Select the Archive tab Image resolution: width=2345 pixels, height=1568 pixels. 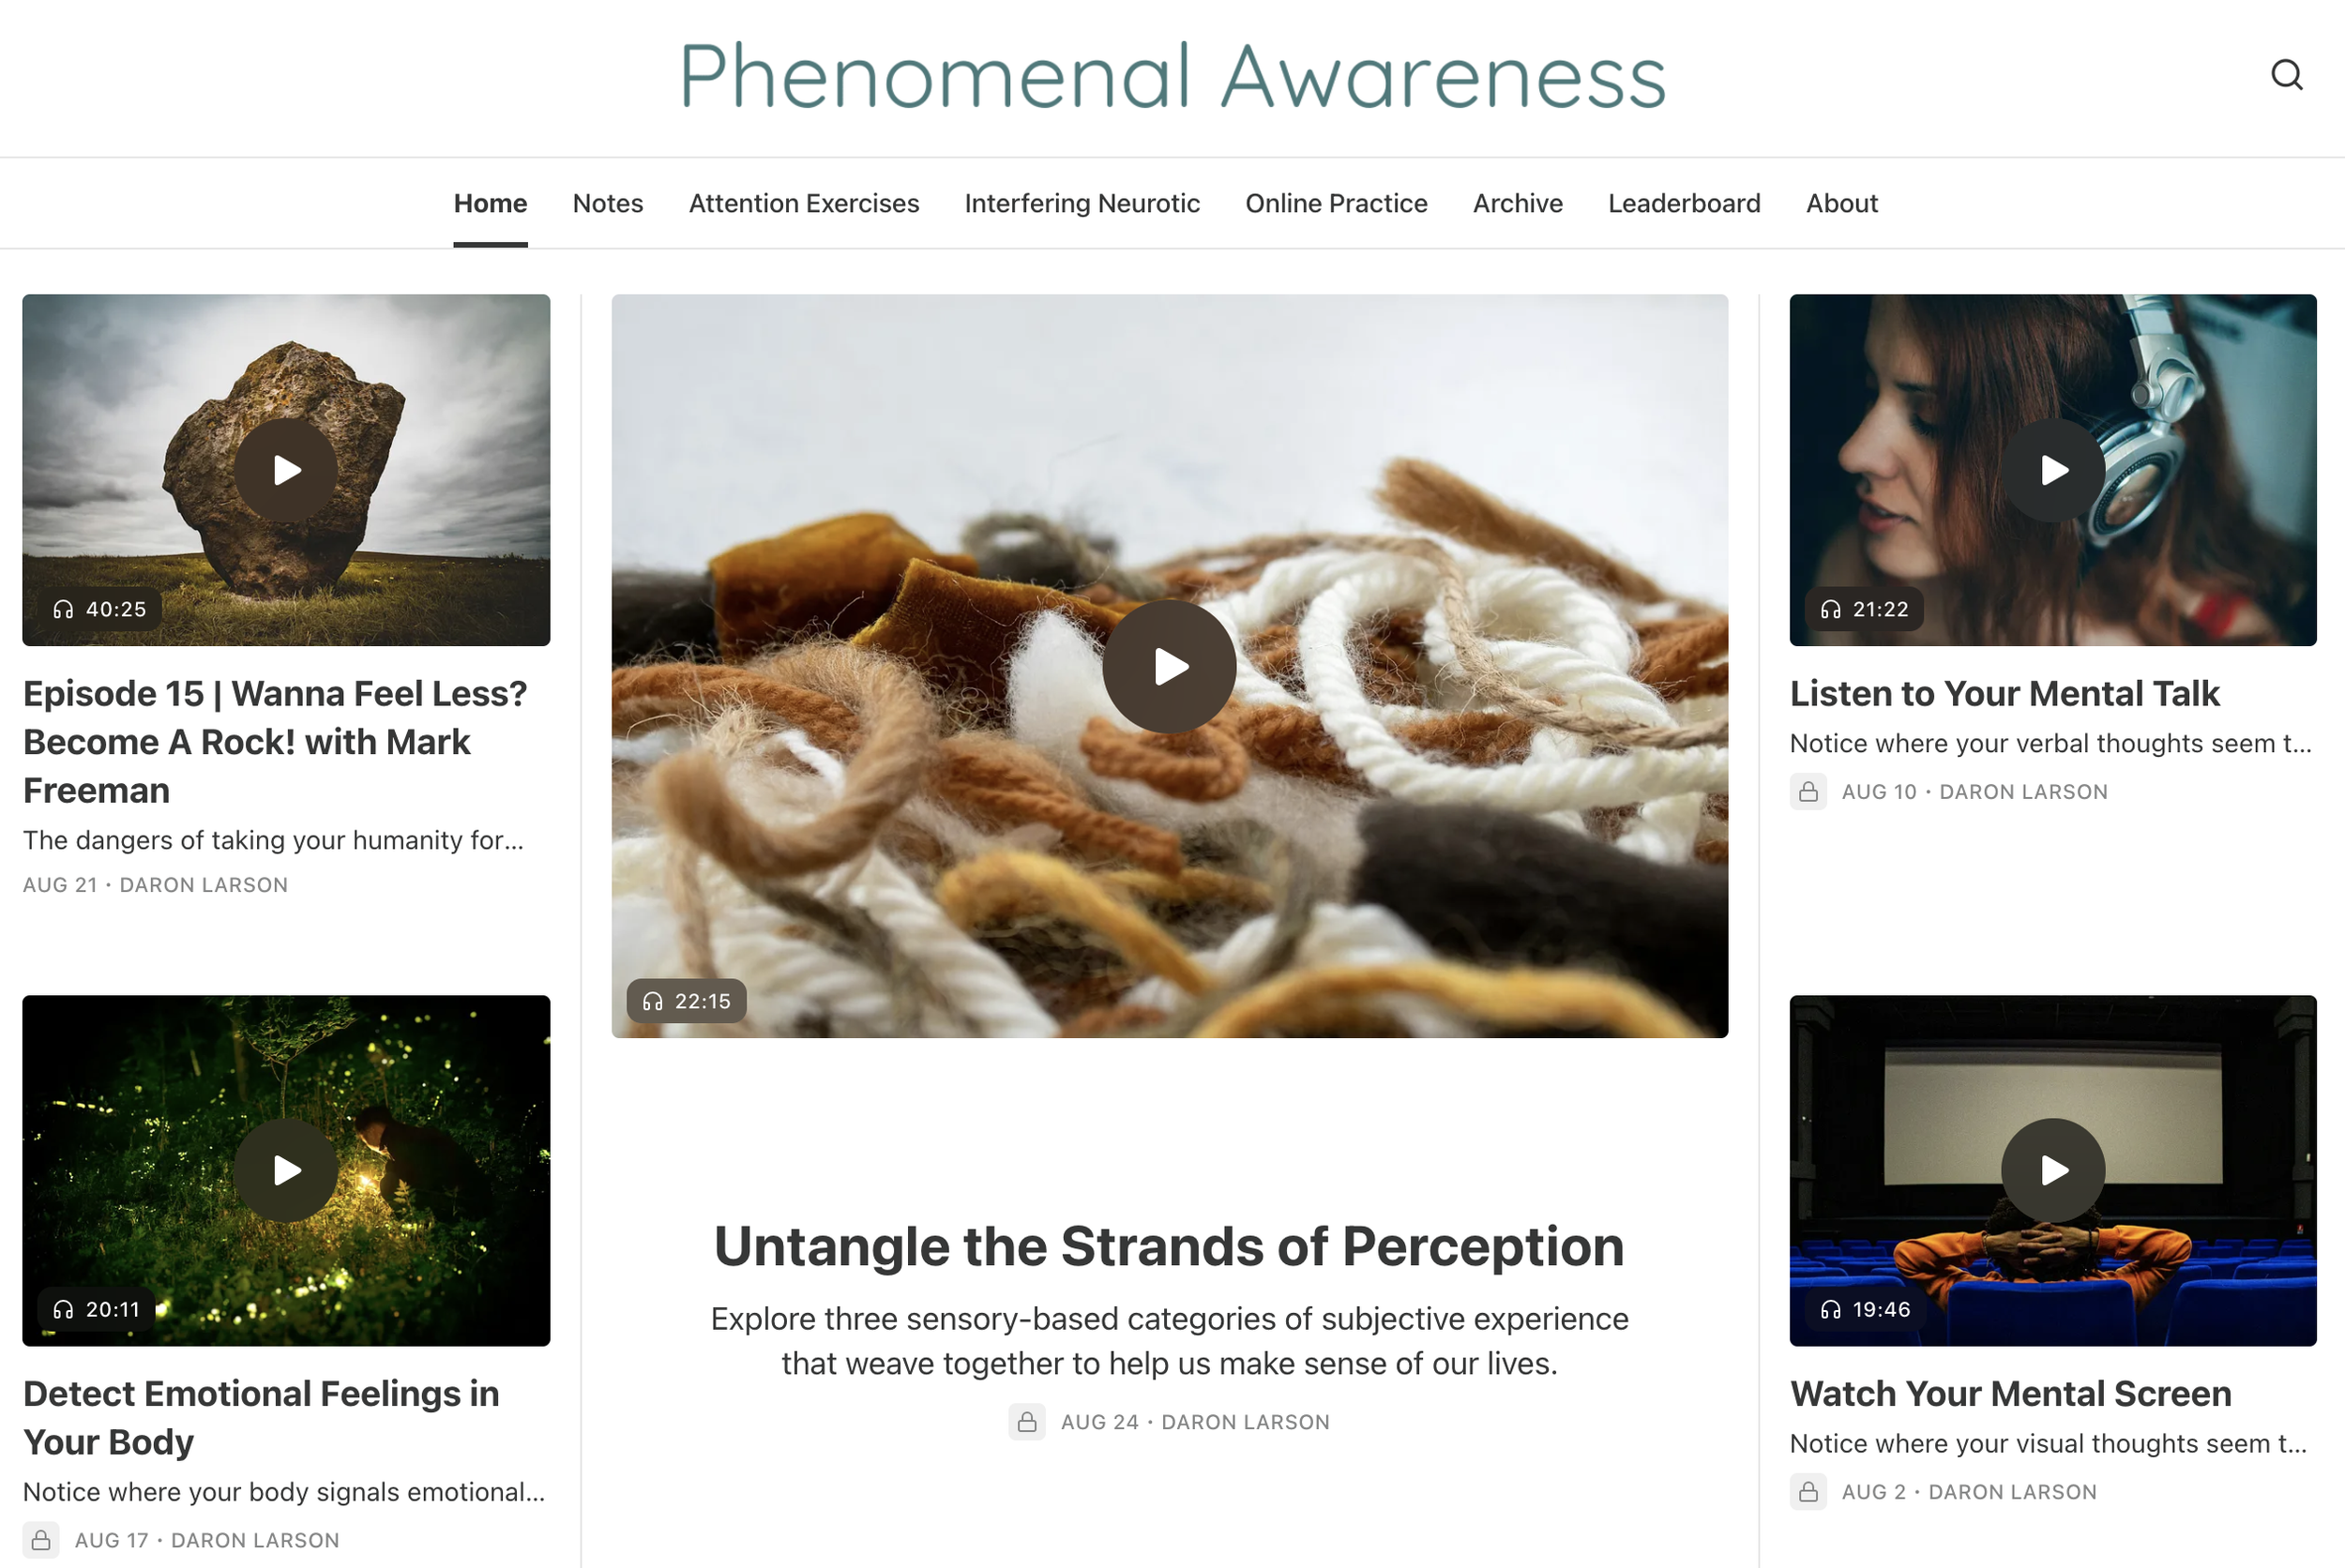coord(1517,203)
